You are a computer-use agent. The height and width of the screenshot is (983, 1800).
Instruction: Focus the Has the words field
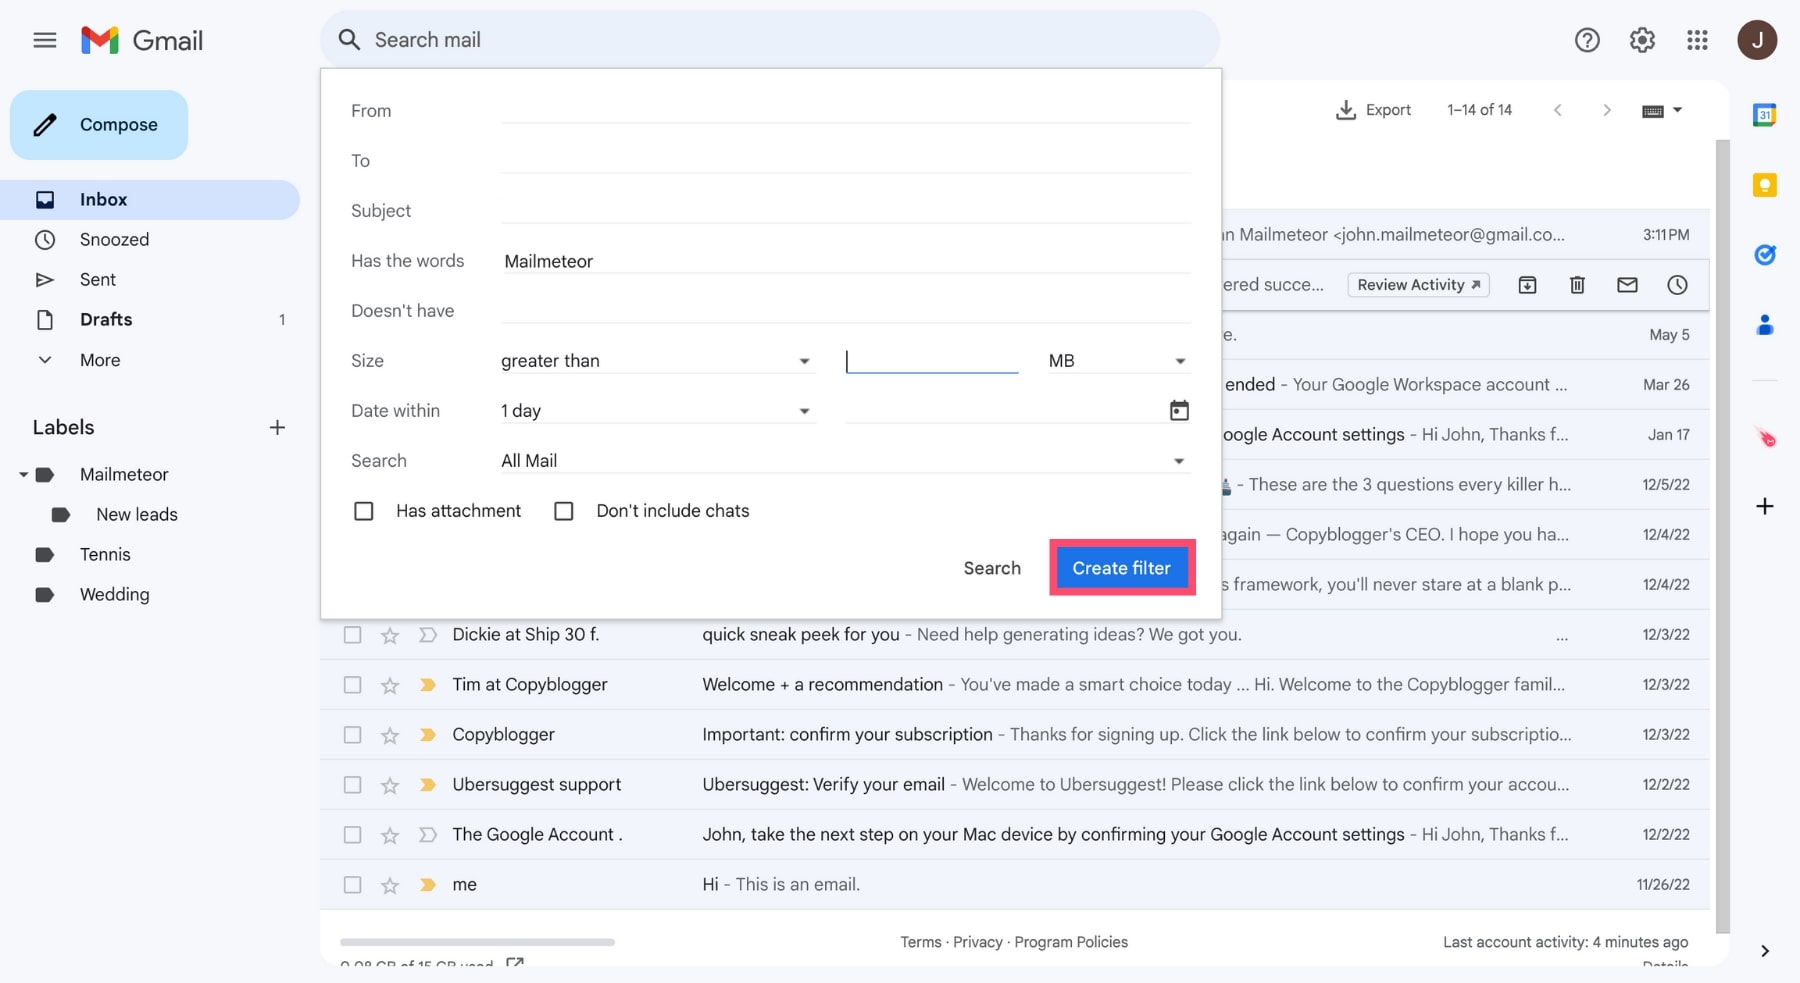coord(845,261)
